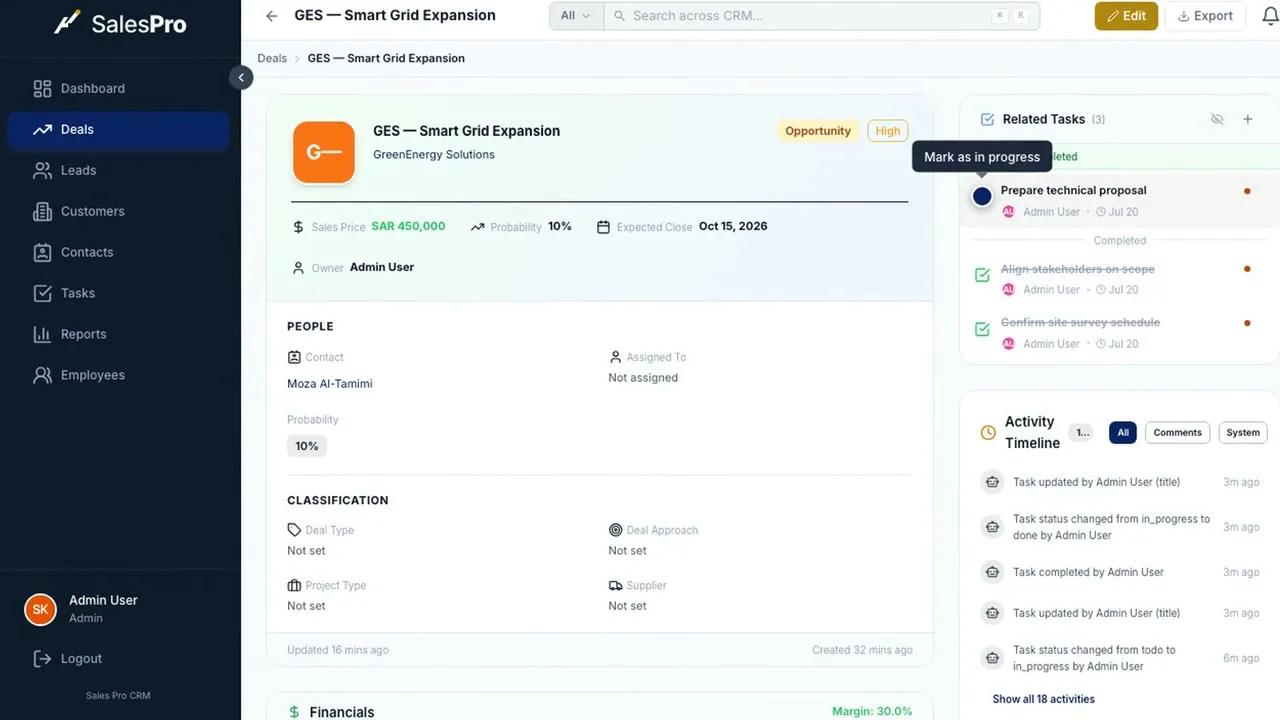Image resolution: width=1280 pixels, height=720 pixels.
Task: Click priority dot on Prepare technical proposal
Action: pyautogui.click(x=1247, y=191)
